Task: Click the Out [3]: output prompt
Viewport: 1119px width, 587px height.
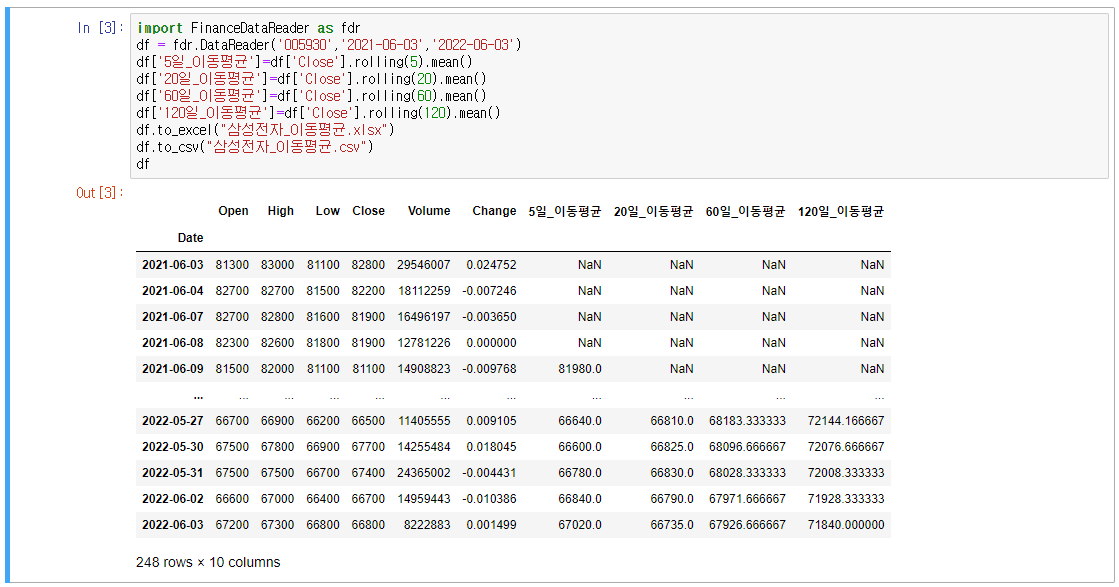Action: click(x=100, y=193)
